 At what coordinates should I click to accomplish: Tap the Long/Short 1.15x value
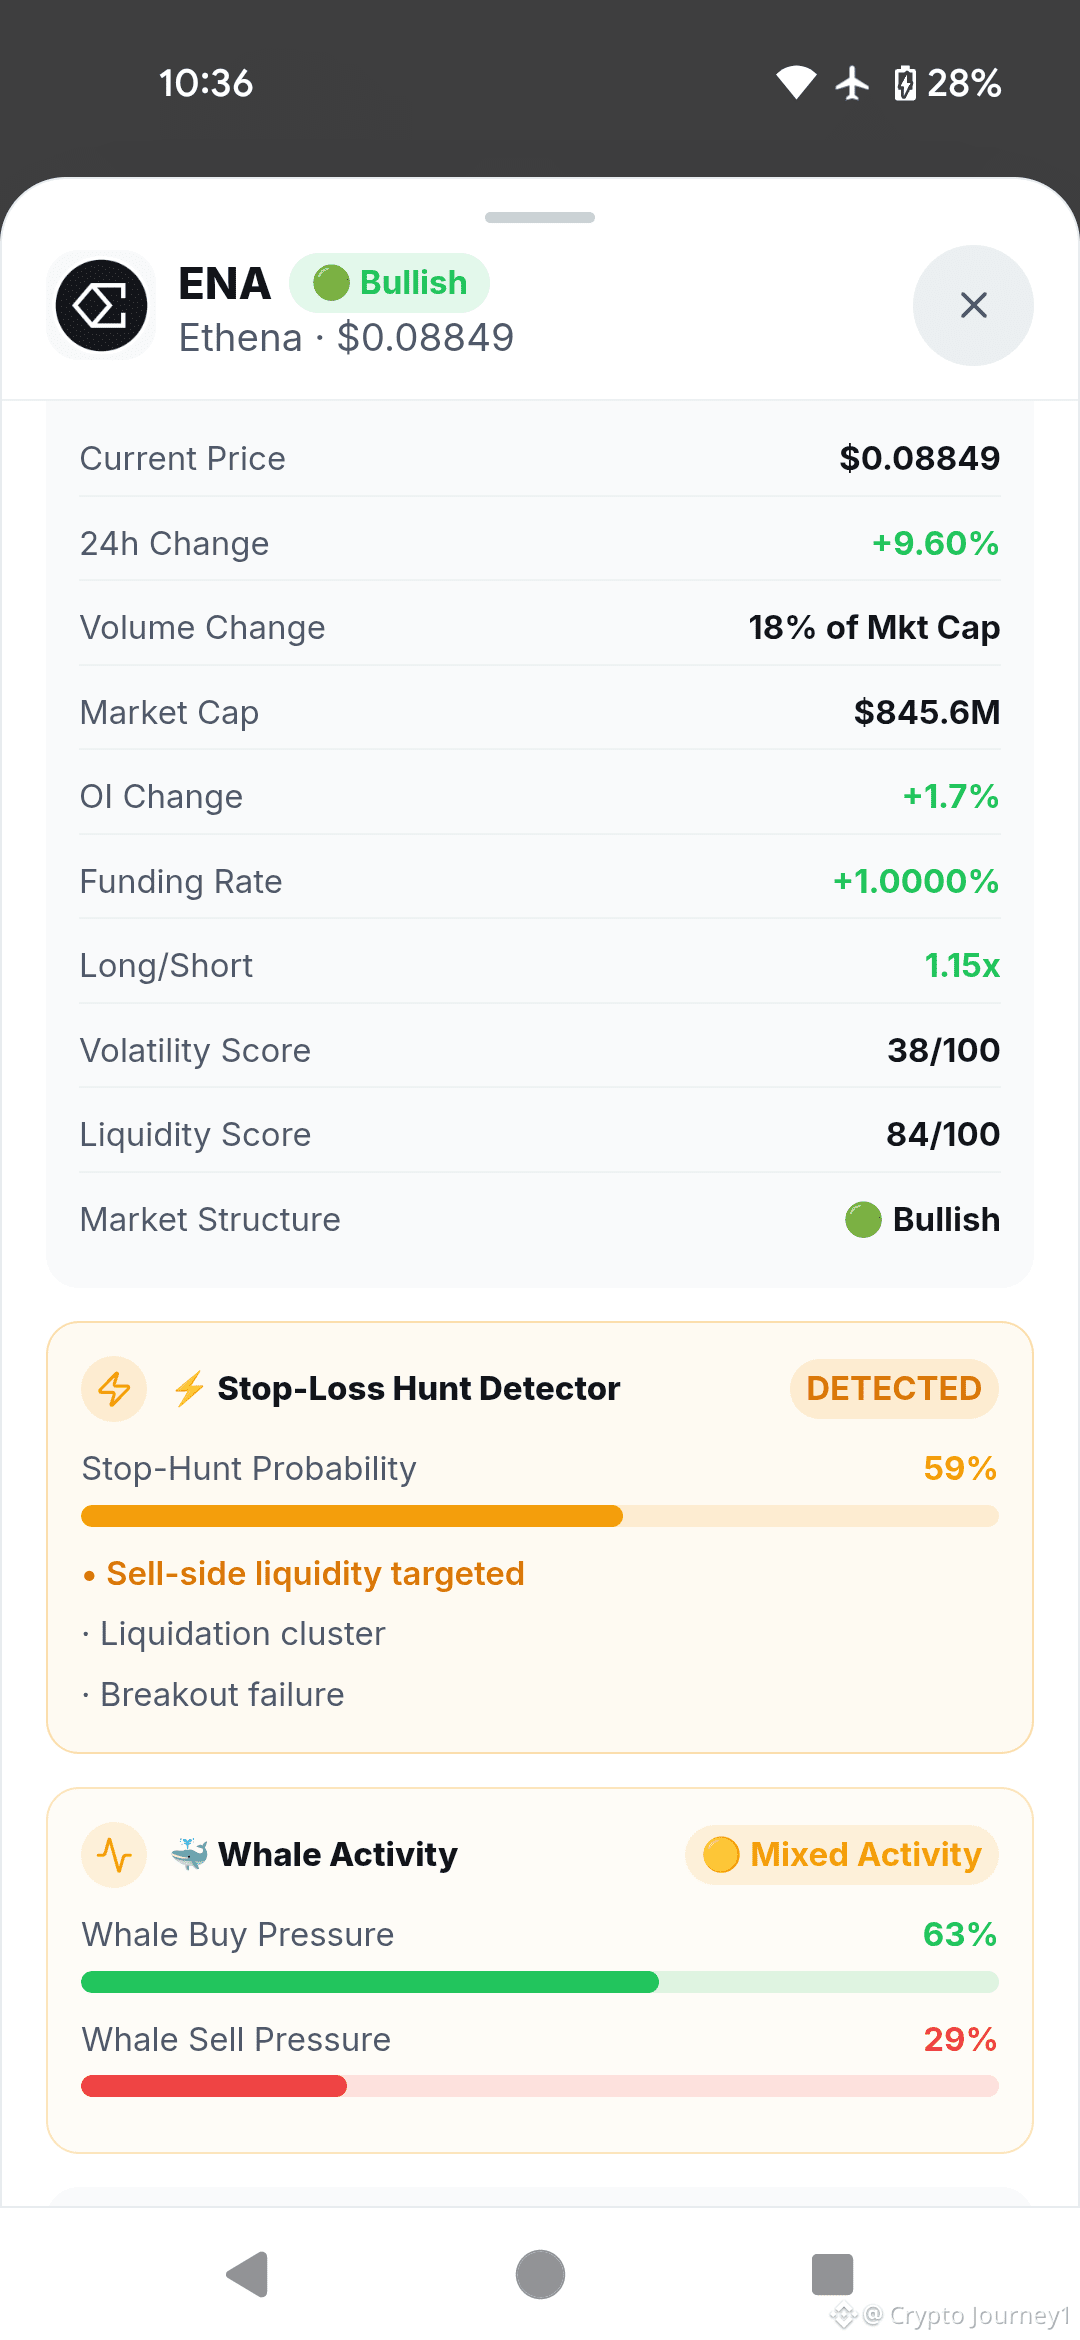tap(962, 965)
